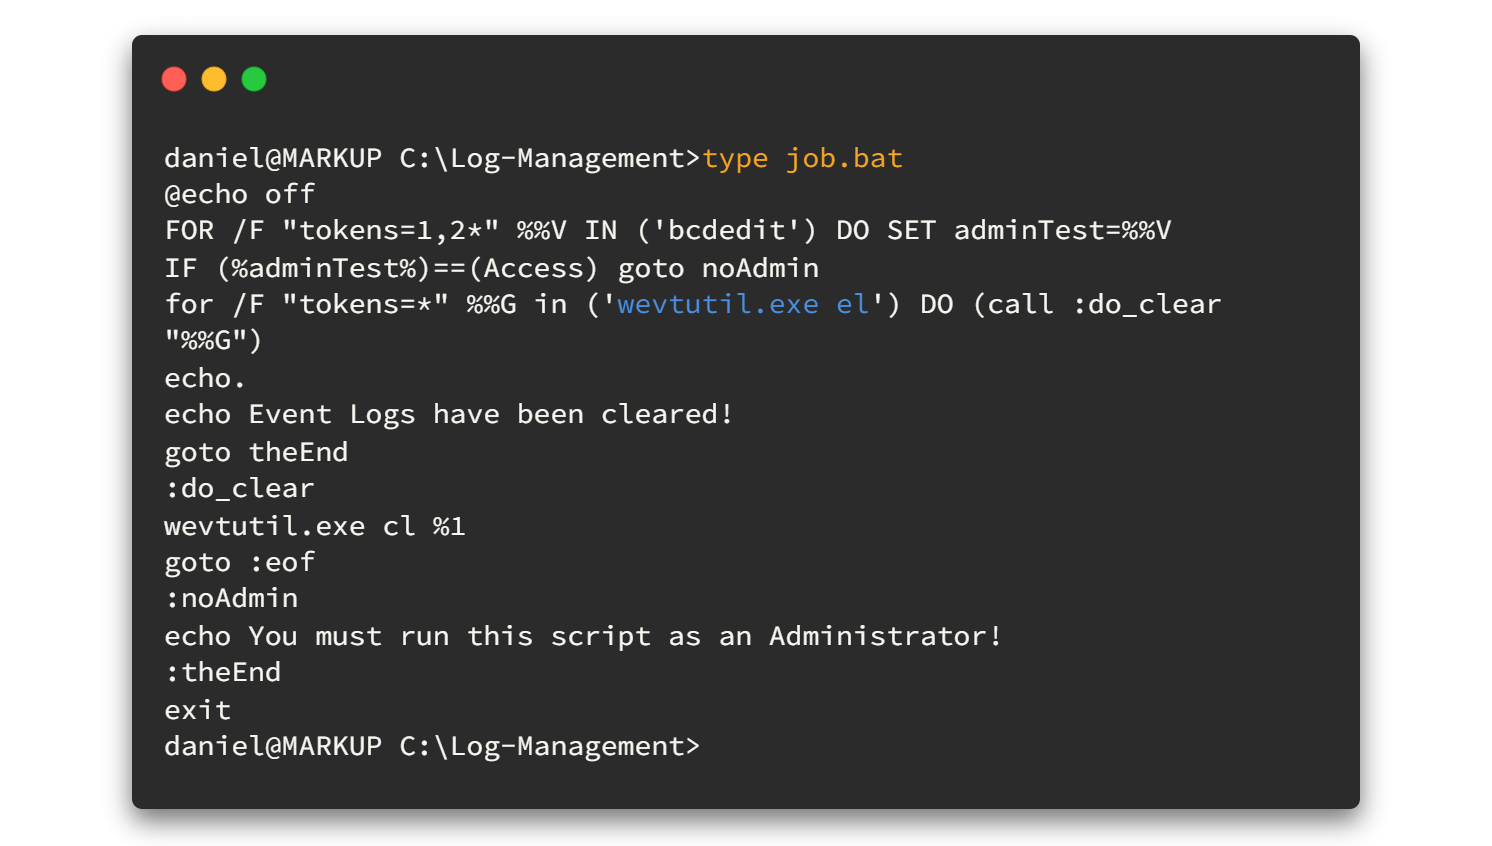Screen dimensions: 1492x846
Task: Click the red close window button
Action: [x=174, y=79]
